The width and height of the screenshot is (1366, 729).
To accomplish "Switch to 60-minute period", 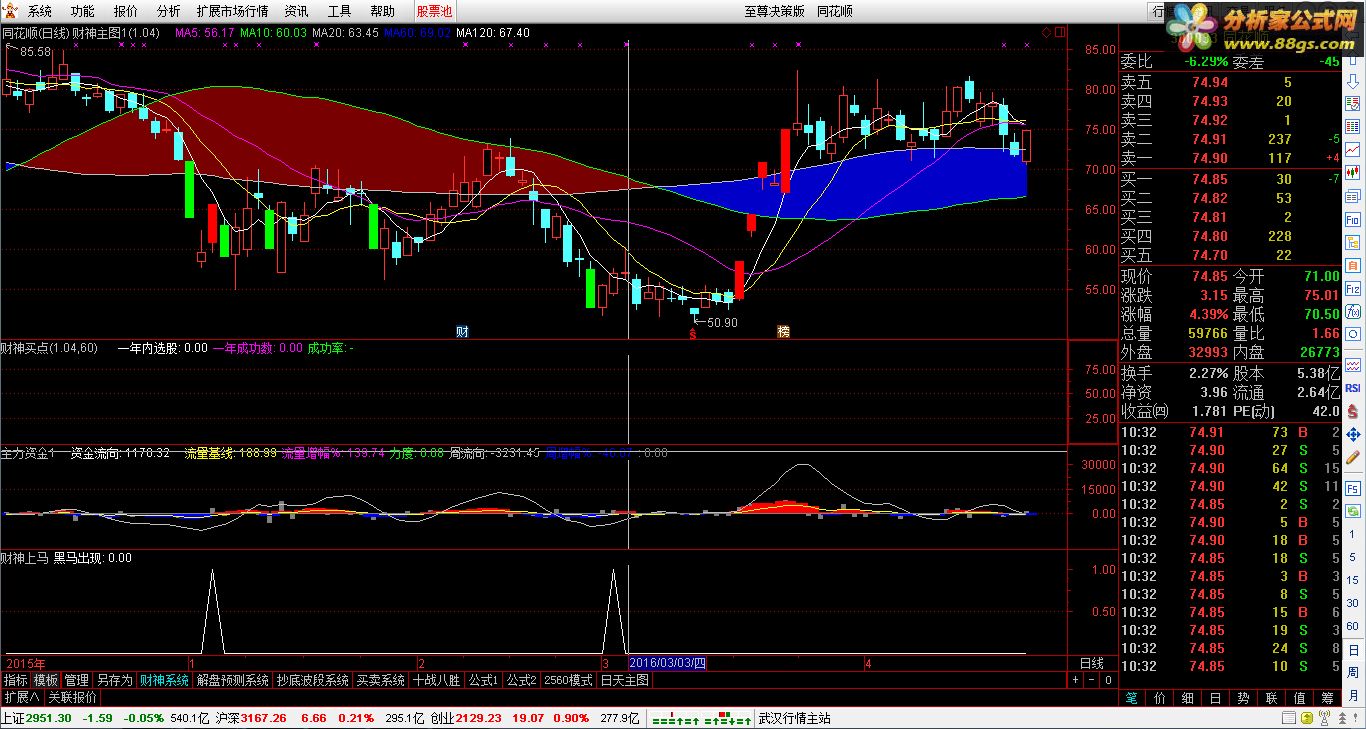I will click(1352, 626).
